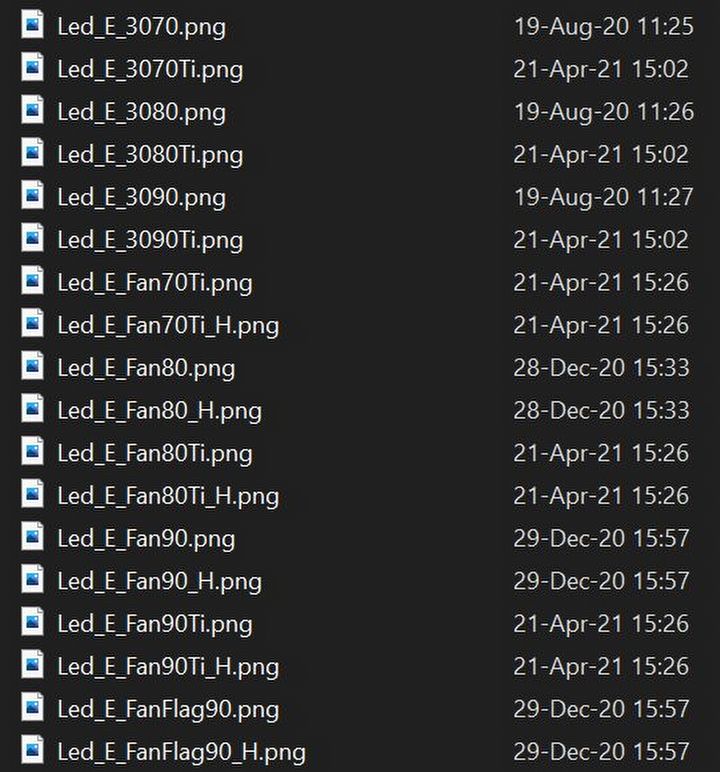This screenshot has height=772, width=720.
Task: Click the icon of Led_E_FanFlag90_H.png
Action: [x=33, y=750]
